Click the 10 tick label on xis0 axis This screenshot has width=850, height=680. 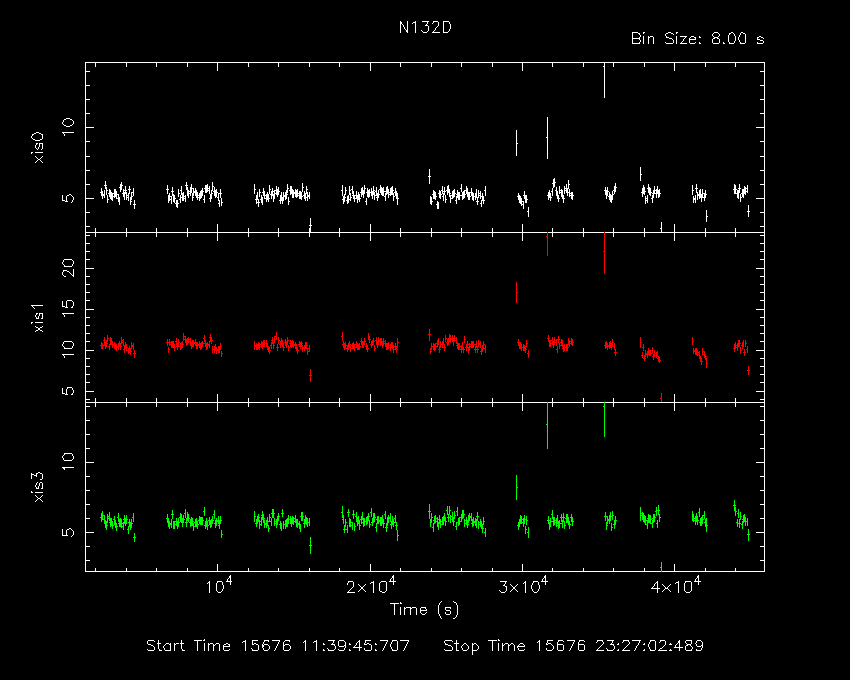68,128
